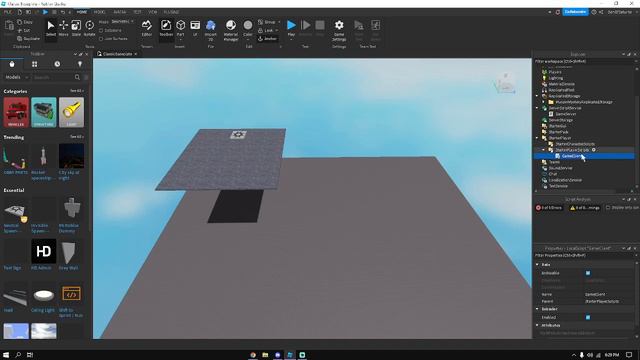Collapse the StarterPlayerScripts node
This screenshot has height=360, width=640.
[544, 150]
